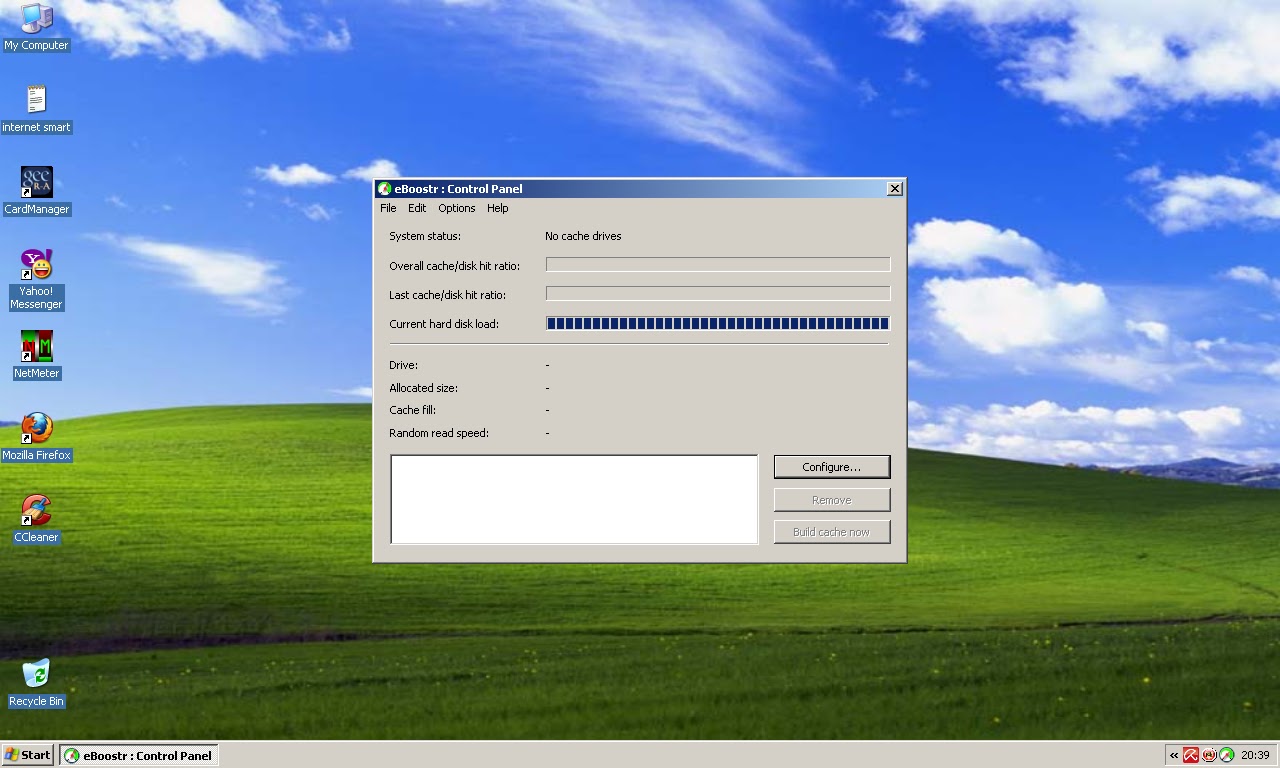Select the internet smart text file icon
The image size is (1280, 768).
click(36, 109)
